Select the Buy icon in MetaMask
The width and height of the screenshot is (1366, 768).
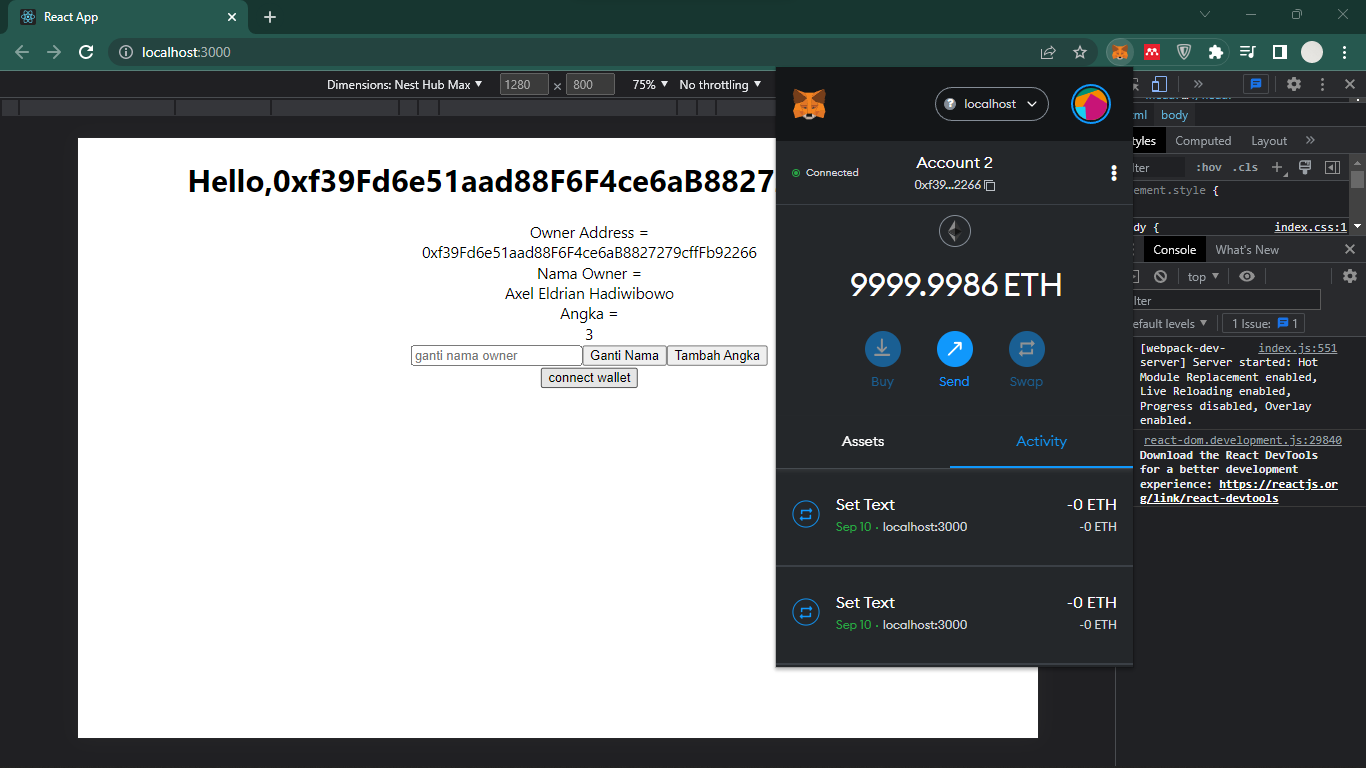tap(882, 347)
